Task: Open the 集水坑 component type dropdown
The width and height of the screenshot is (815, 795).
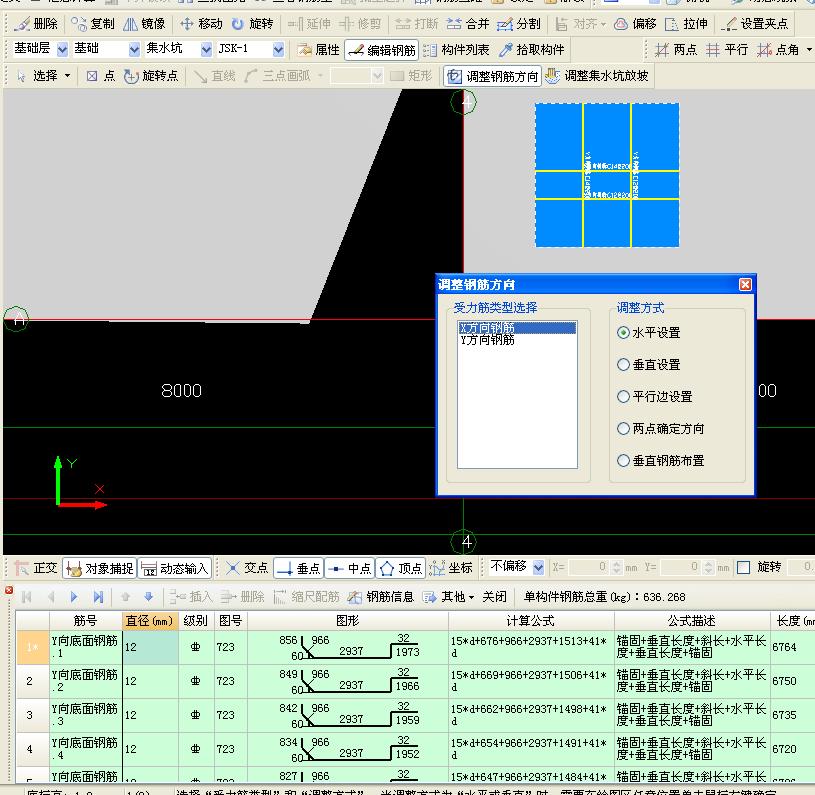Action: (x=206, y=49)
